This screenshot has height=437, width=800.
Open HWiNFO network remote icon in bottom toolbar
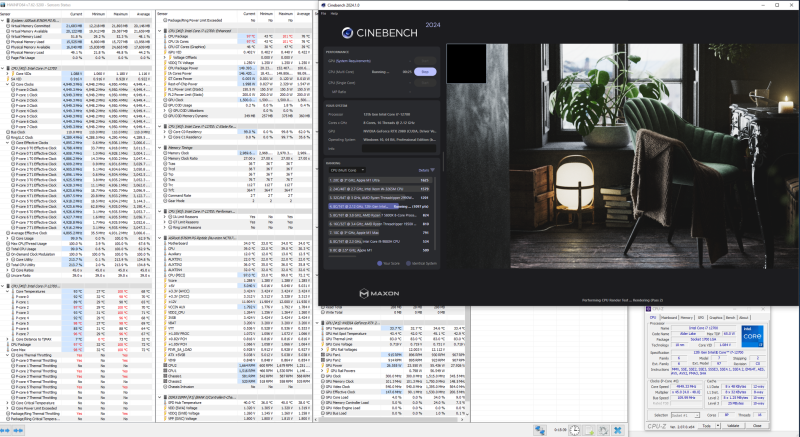540,430
